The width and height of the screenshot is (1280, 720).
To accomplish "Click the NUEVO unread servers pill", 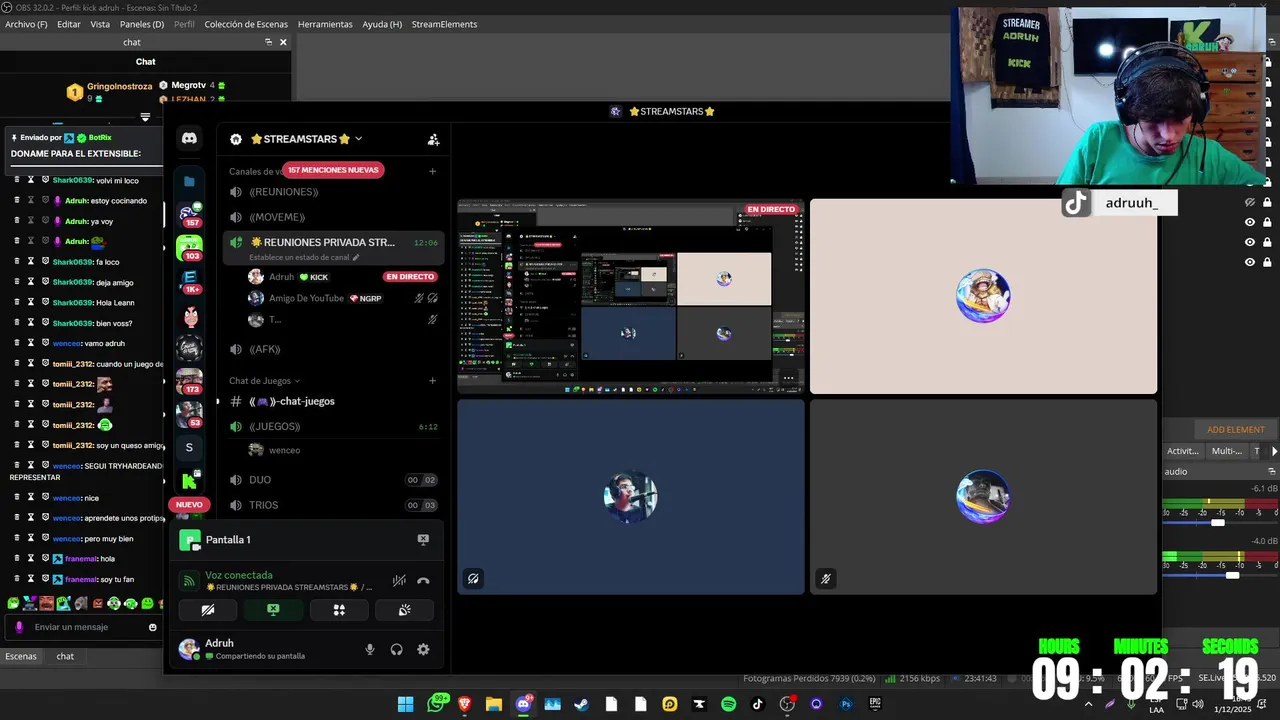I will point(189,505).
